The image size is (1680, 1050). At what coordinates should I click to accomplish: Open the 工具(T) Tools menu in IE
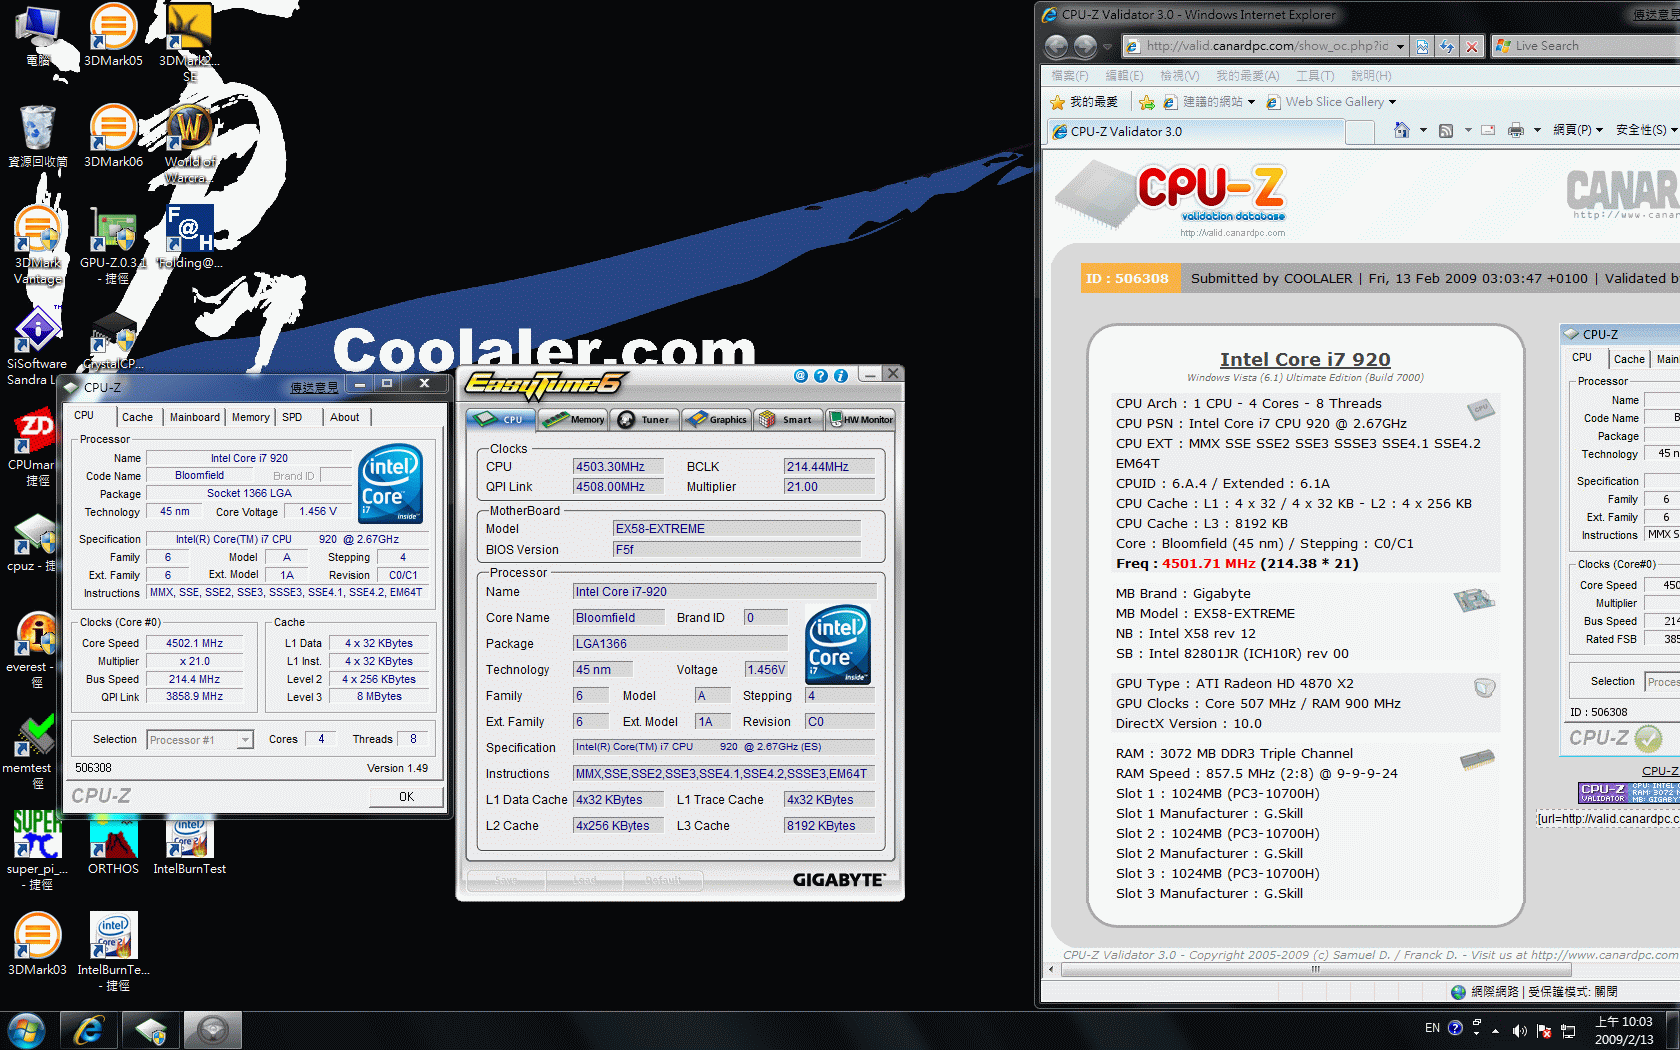pyautogui.click(x=1315, y=76)
